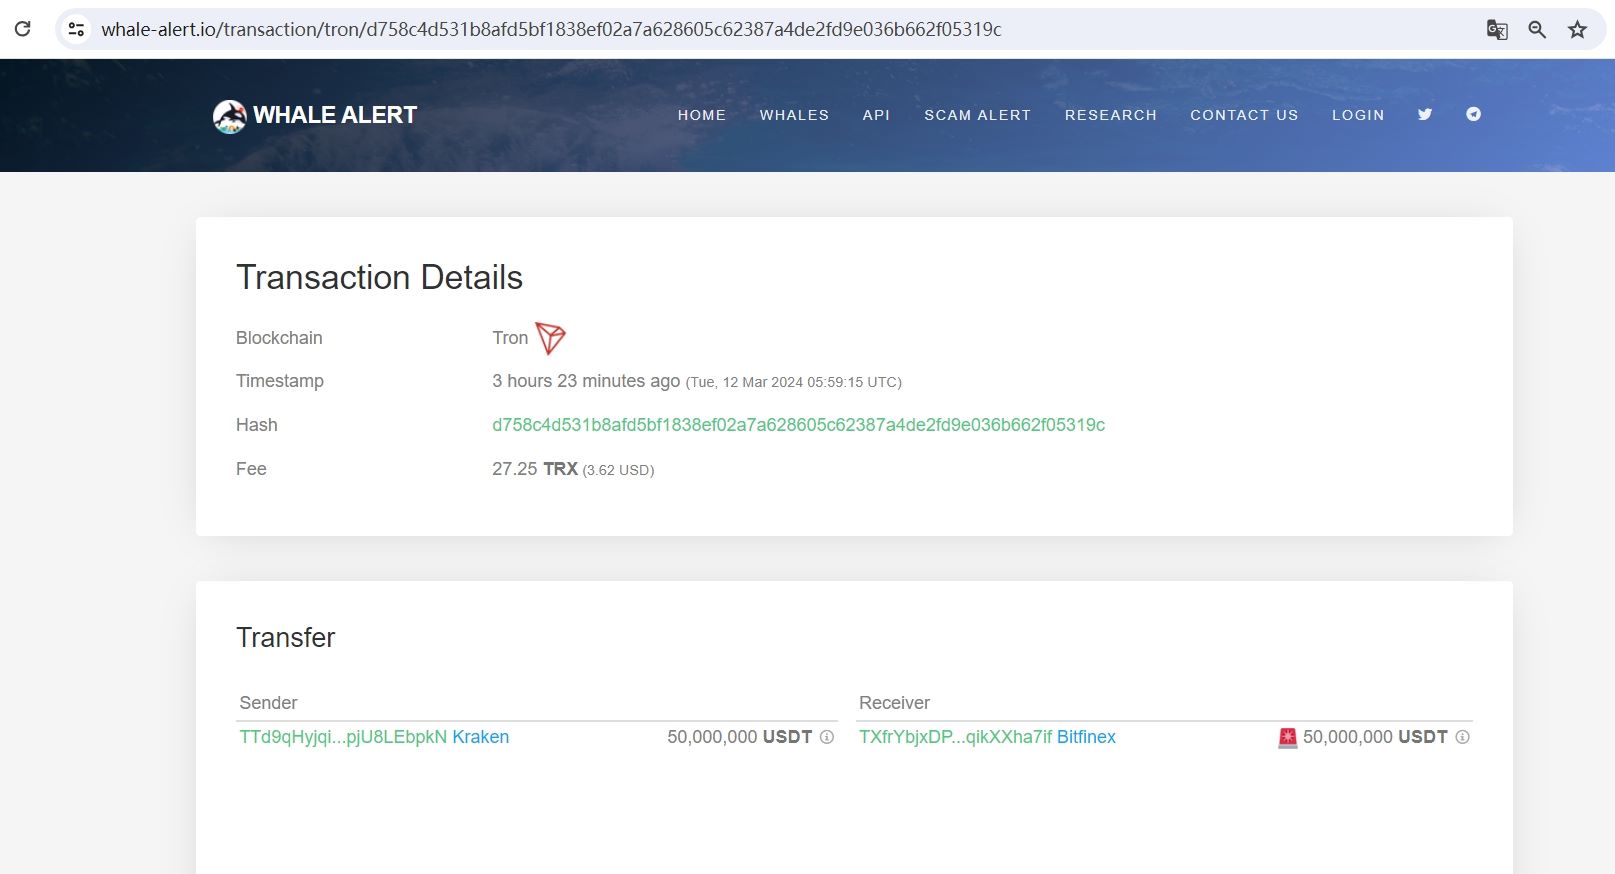Click the sender's '50,000,000 USDT' amount

click(x=739, y=737)
